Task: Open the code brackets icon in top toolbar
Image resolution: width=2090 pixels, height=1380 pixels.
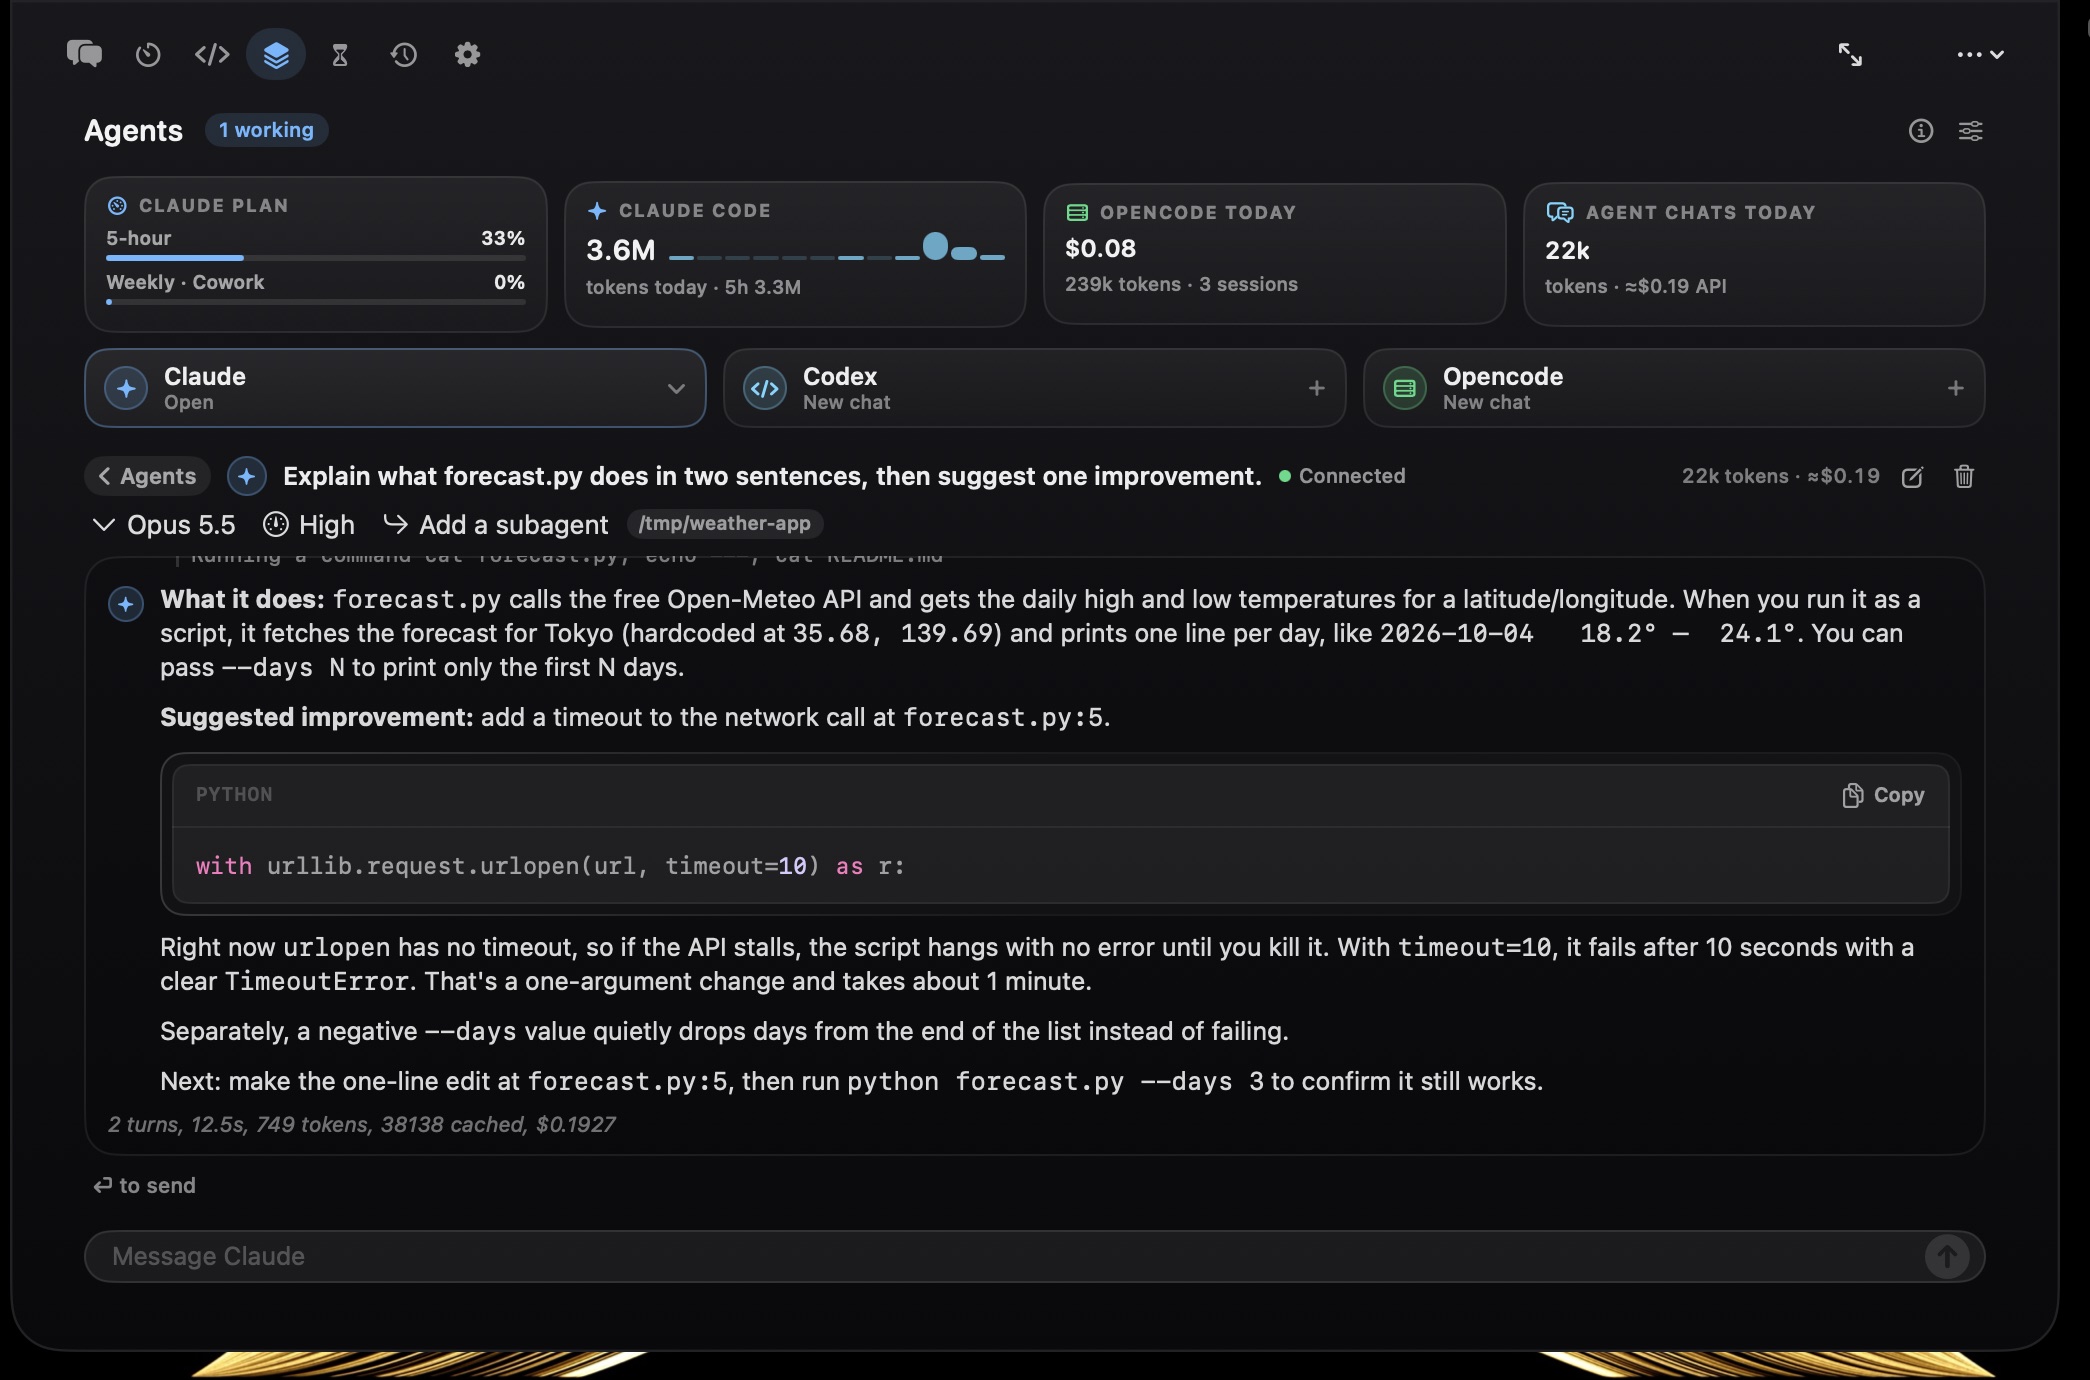Action: [212, 54]
